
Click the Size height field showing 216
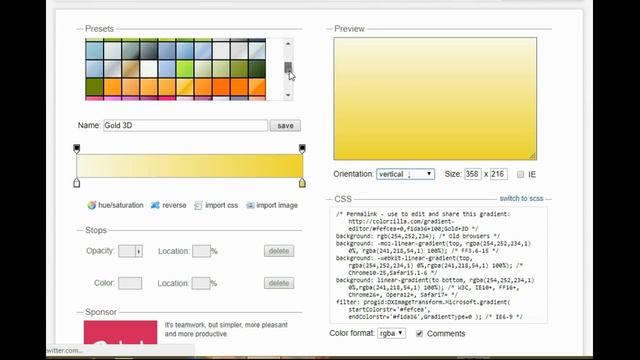[x=498, y=174]
